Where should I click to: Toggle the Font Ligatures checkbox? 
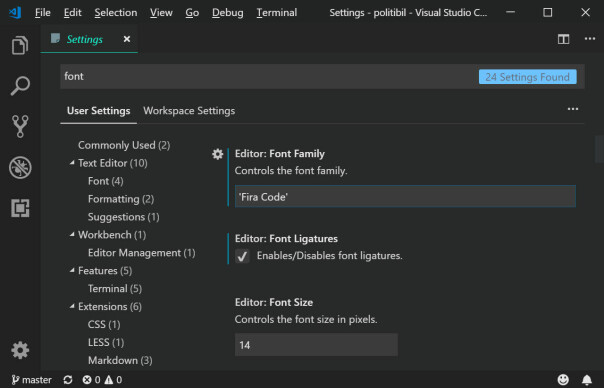click(242, 256)
